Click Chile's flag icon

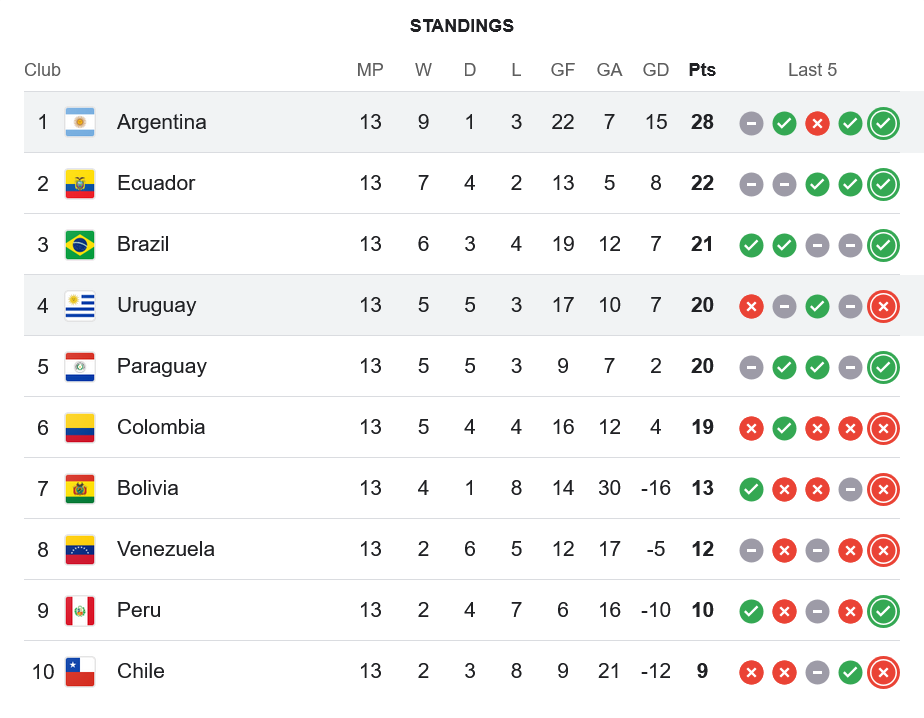[x=80, y=671]
